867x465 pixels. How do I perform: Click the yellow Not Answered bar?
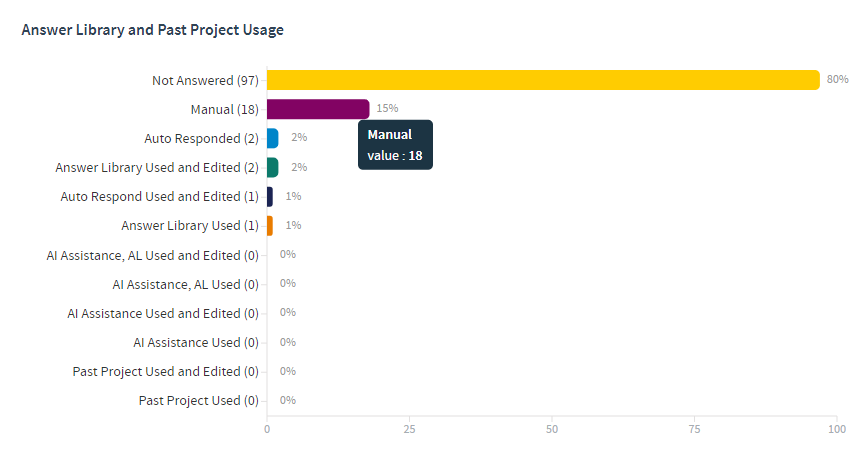click(x=543, y=80)
